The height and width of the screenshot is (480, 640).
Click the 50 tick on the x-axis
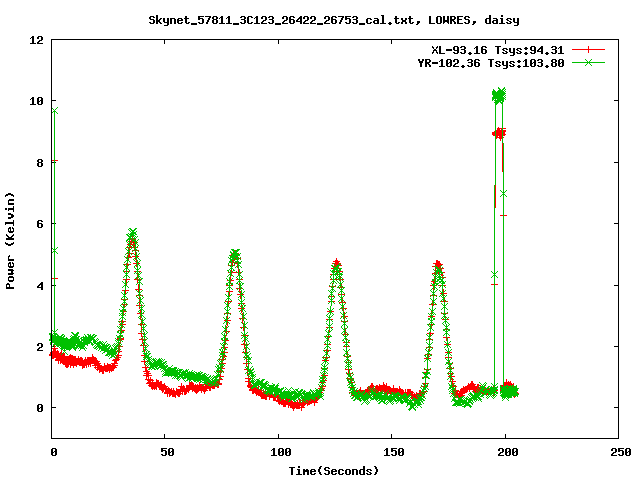pyautogui.click(x=165, y=452)
